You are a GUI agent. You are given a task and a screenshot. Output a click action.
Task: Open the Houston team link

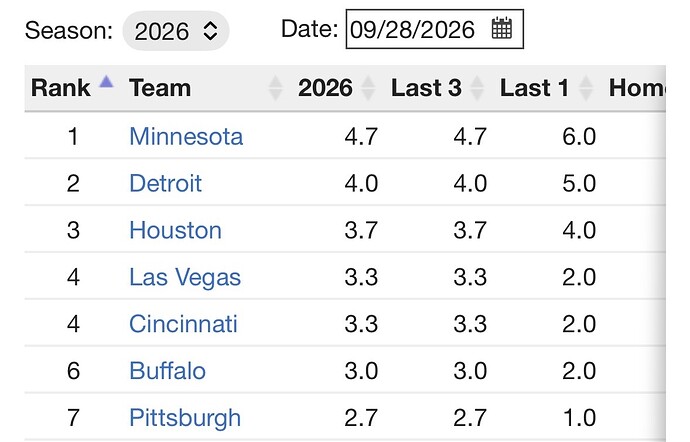click(x=175, y=230)
